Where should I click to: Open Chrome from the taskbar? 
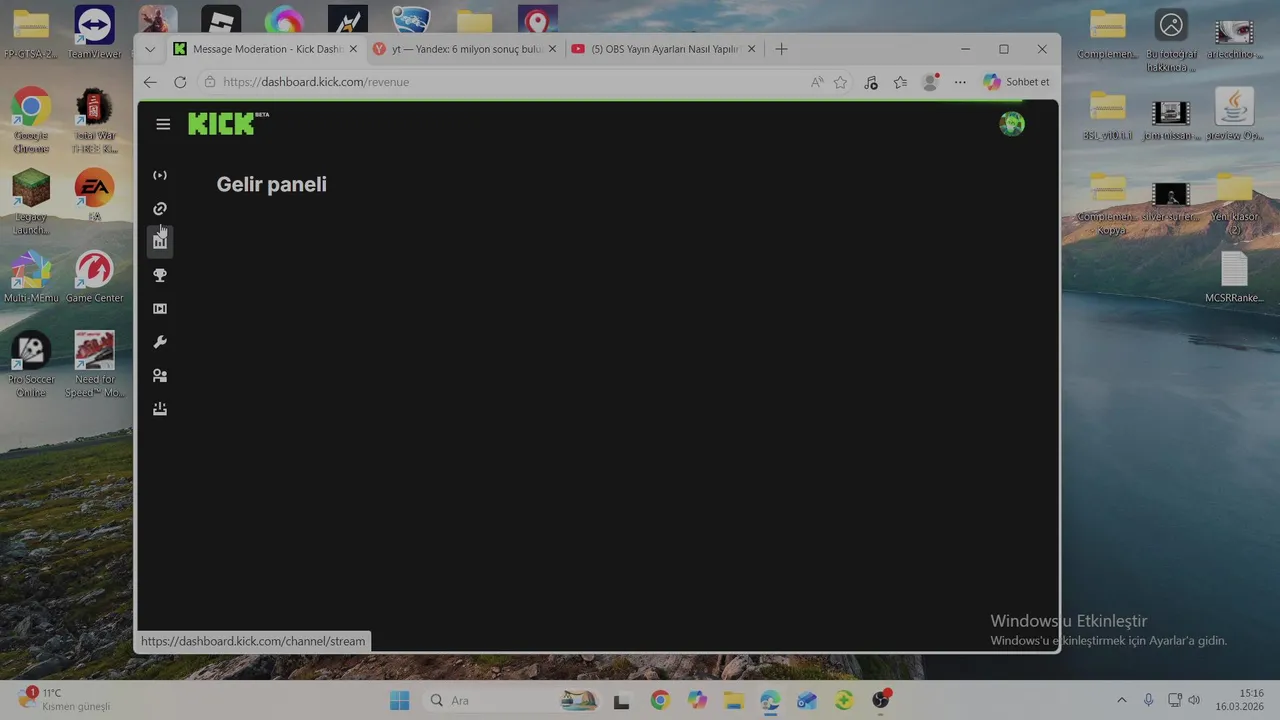(659, 700)
